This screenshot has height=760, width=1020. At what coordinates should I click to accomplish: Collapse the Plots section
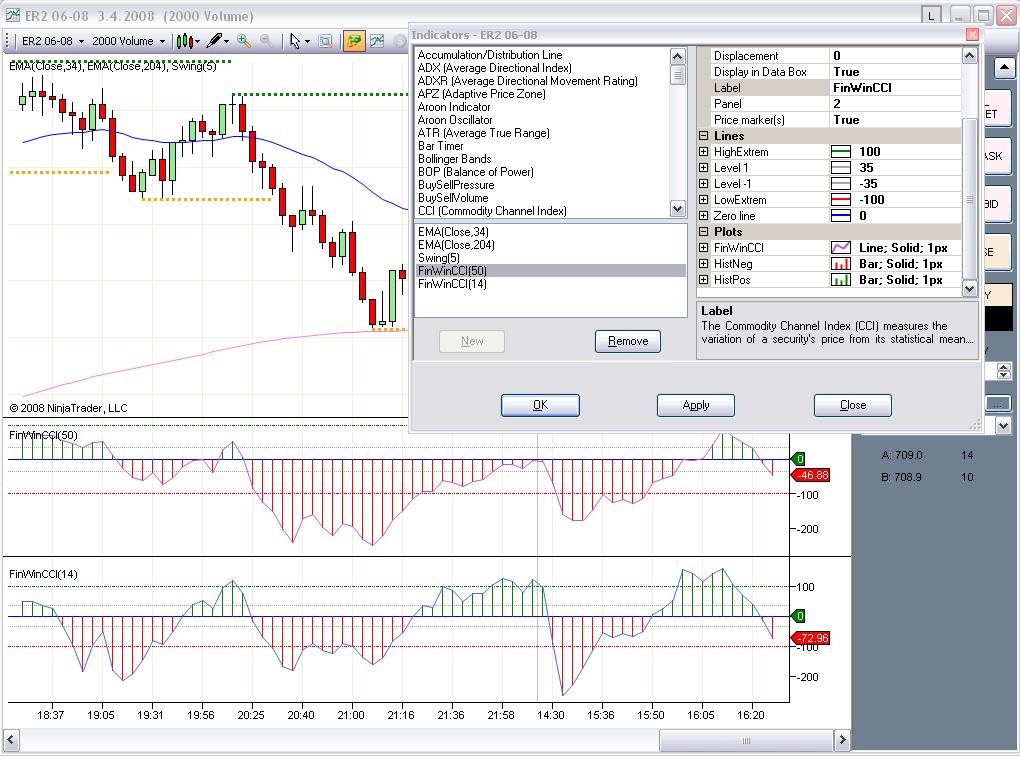tap(704, 232)
